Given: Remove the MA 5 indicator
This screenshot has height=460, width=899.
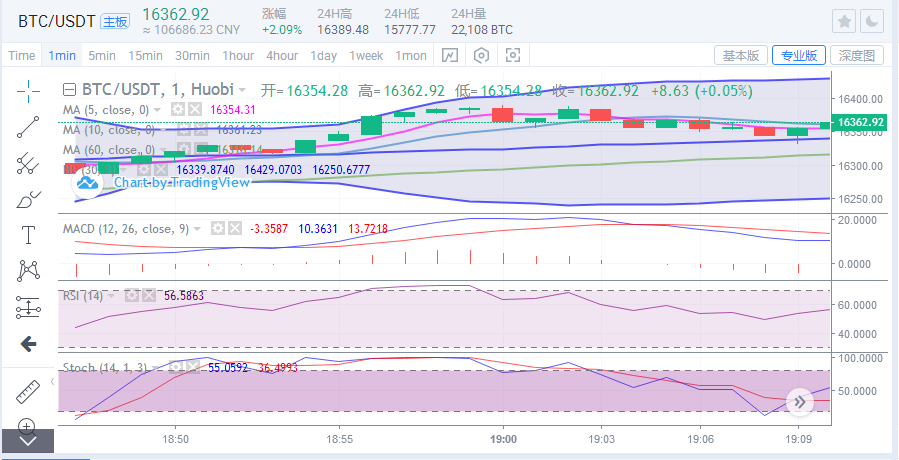Looking at the screenshot, I should click(x=195, y=110).
